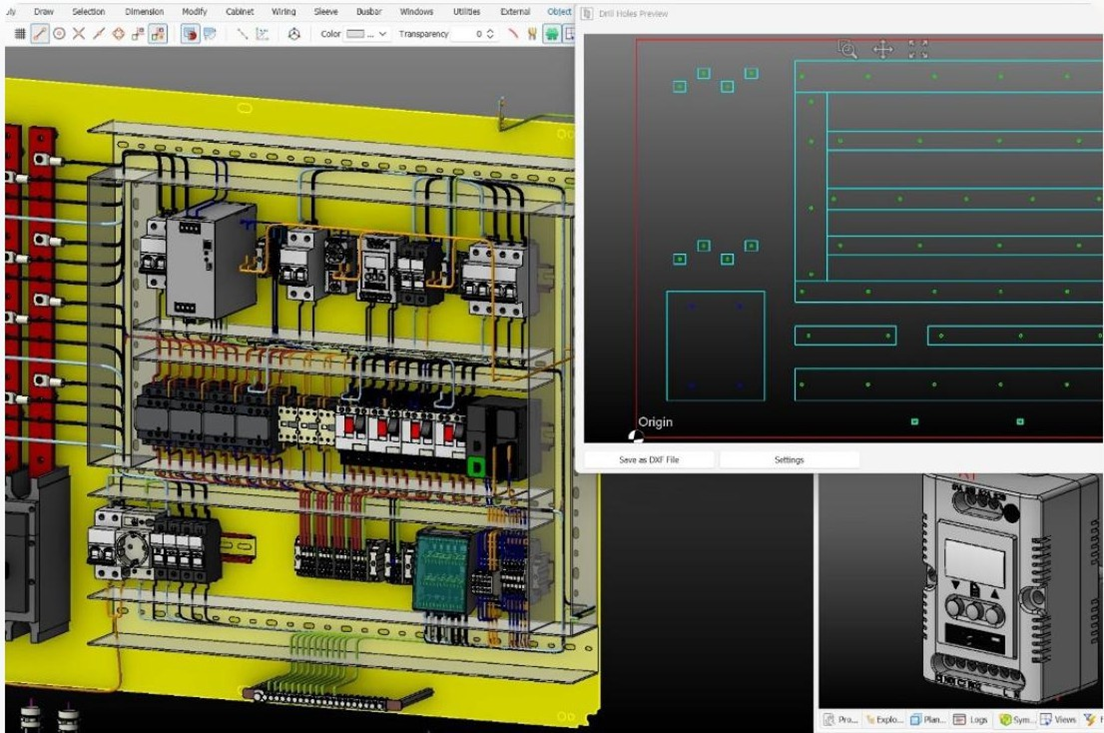Switch to the Logs panel tab

click(x=971, y=720)
